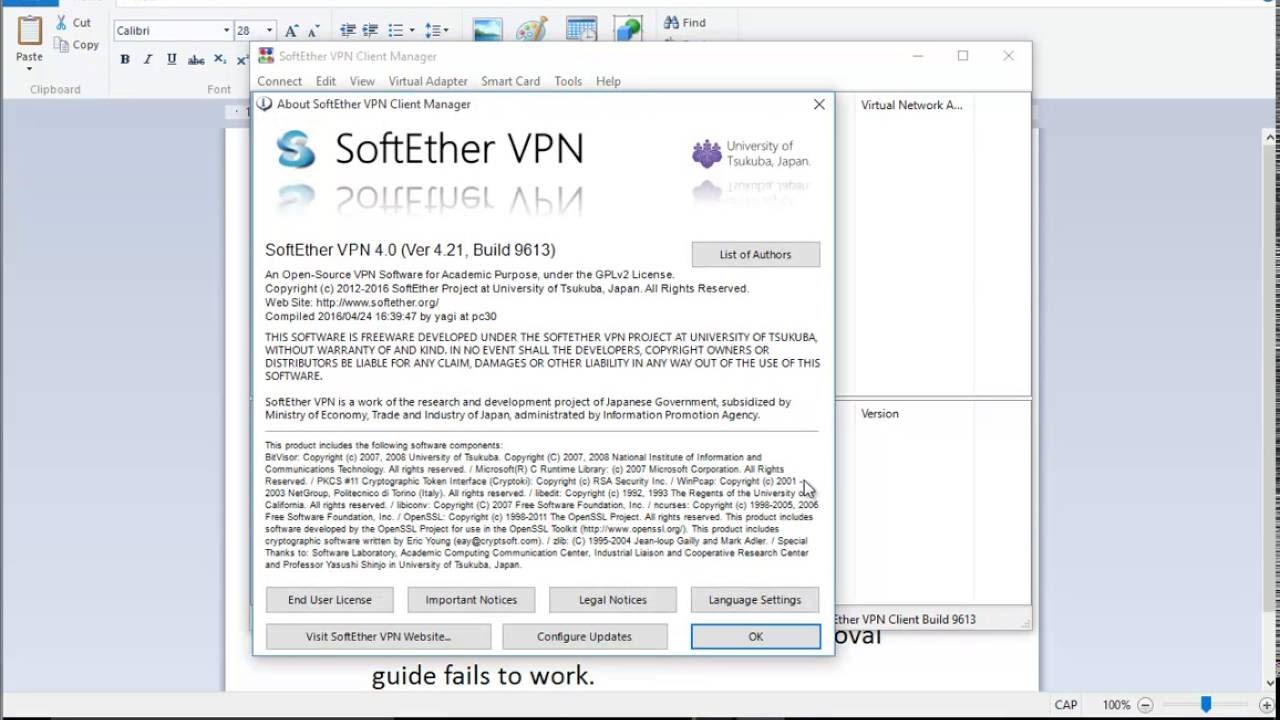
Task: Click the Decrease indent icon
Action: click(348, 31)
